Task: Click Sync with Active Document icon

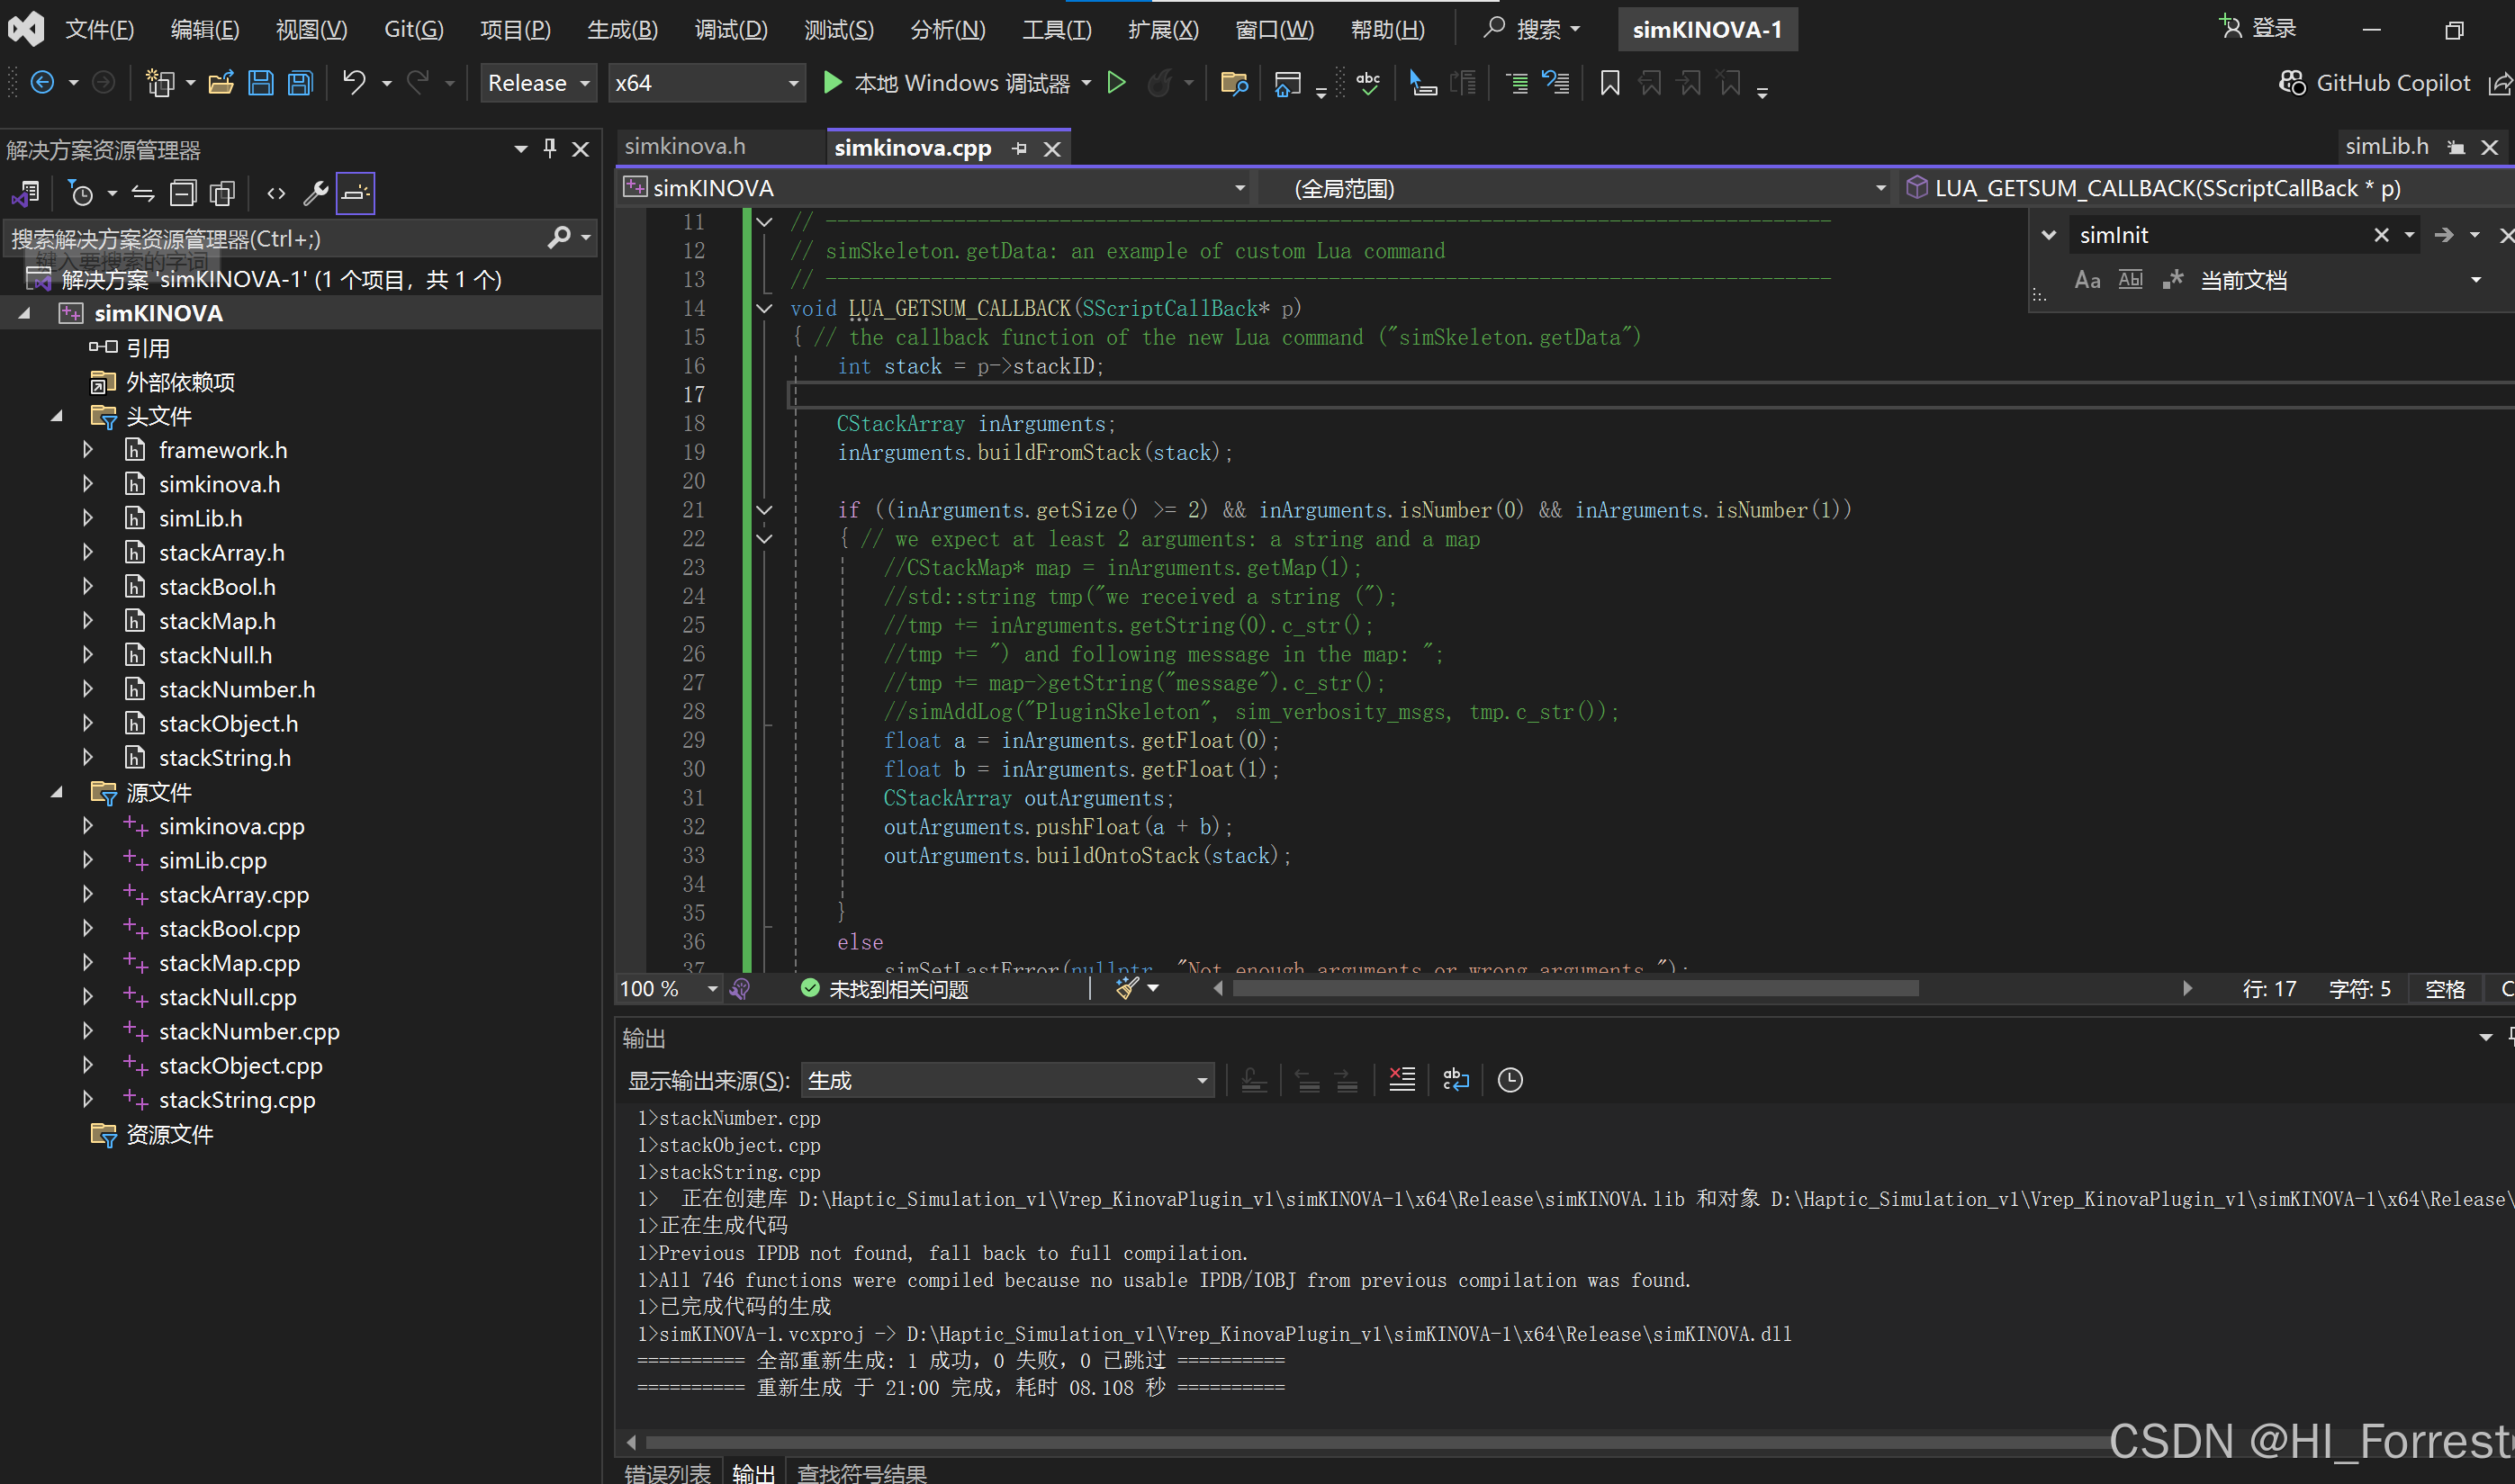Action: tap(143, 193)
